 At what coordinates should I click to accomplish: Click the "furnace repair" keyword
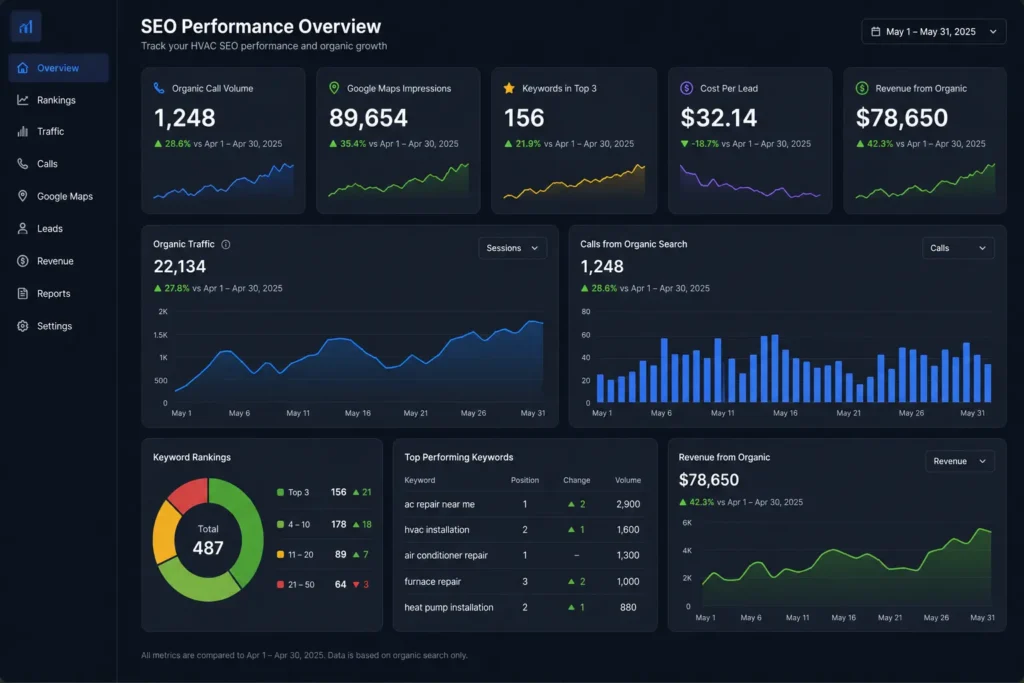[x=432, y=581]
